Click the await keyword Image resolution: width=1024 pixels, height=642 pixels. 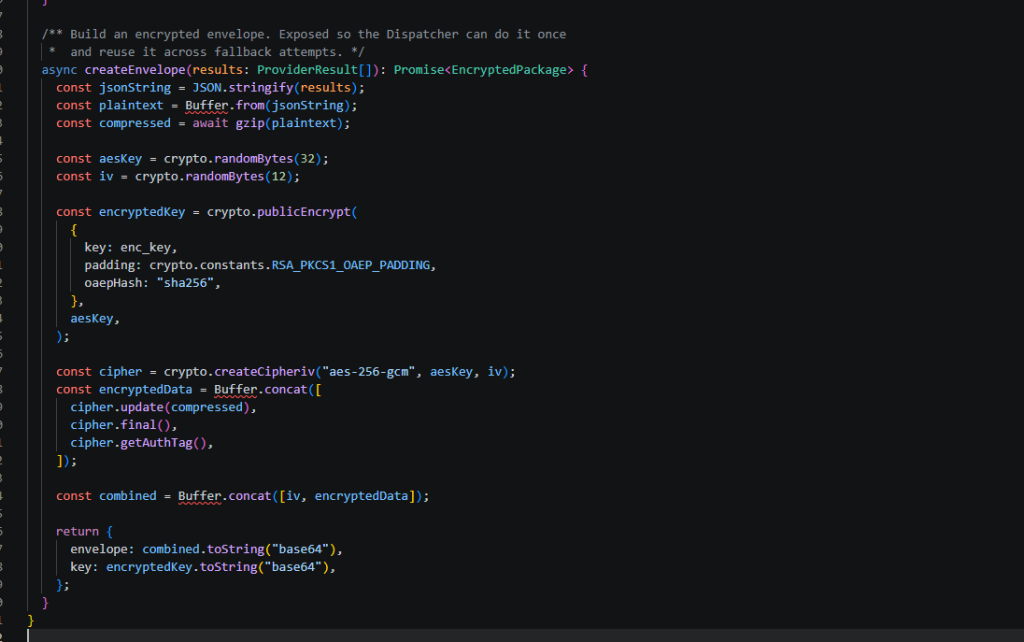tap(210, 123)
